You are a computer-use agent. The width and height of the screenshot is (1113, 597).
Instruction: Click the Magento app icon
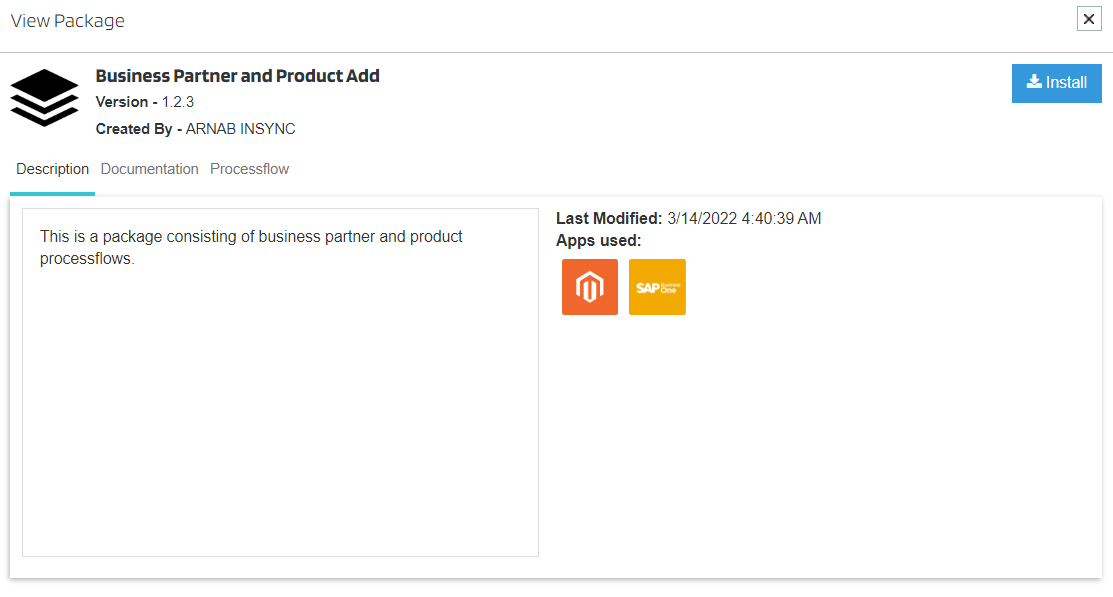pyautogui.click(x=590, y=287)
